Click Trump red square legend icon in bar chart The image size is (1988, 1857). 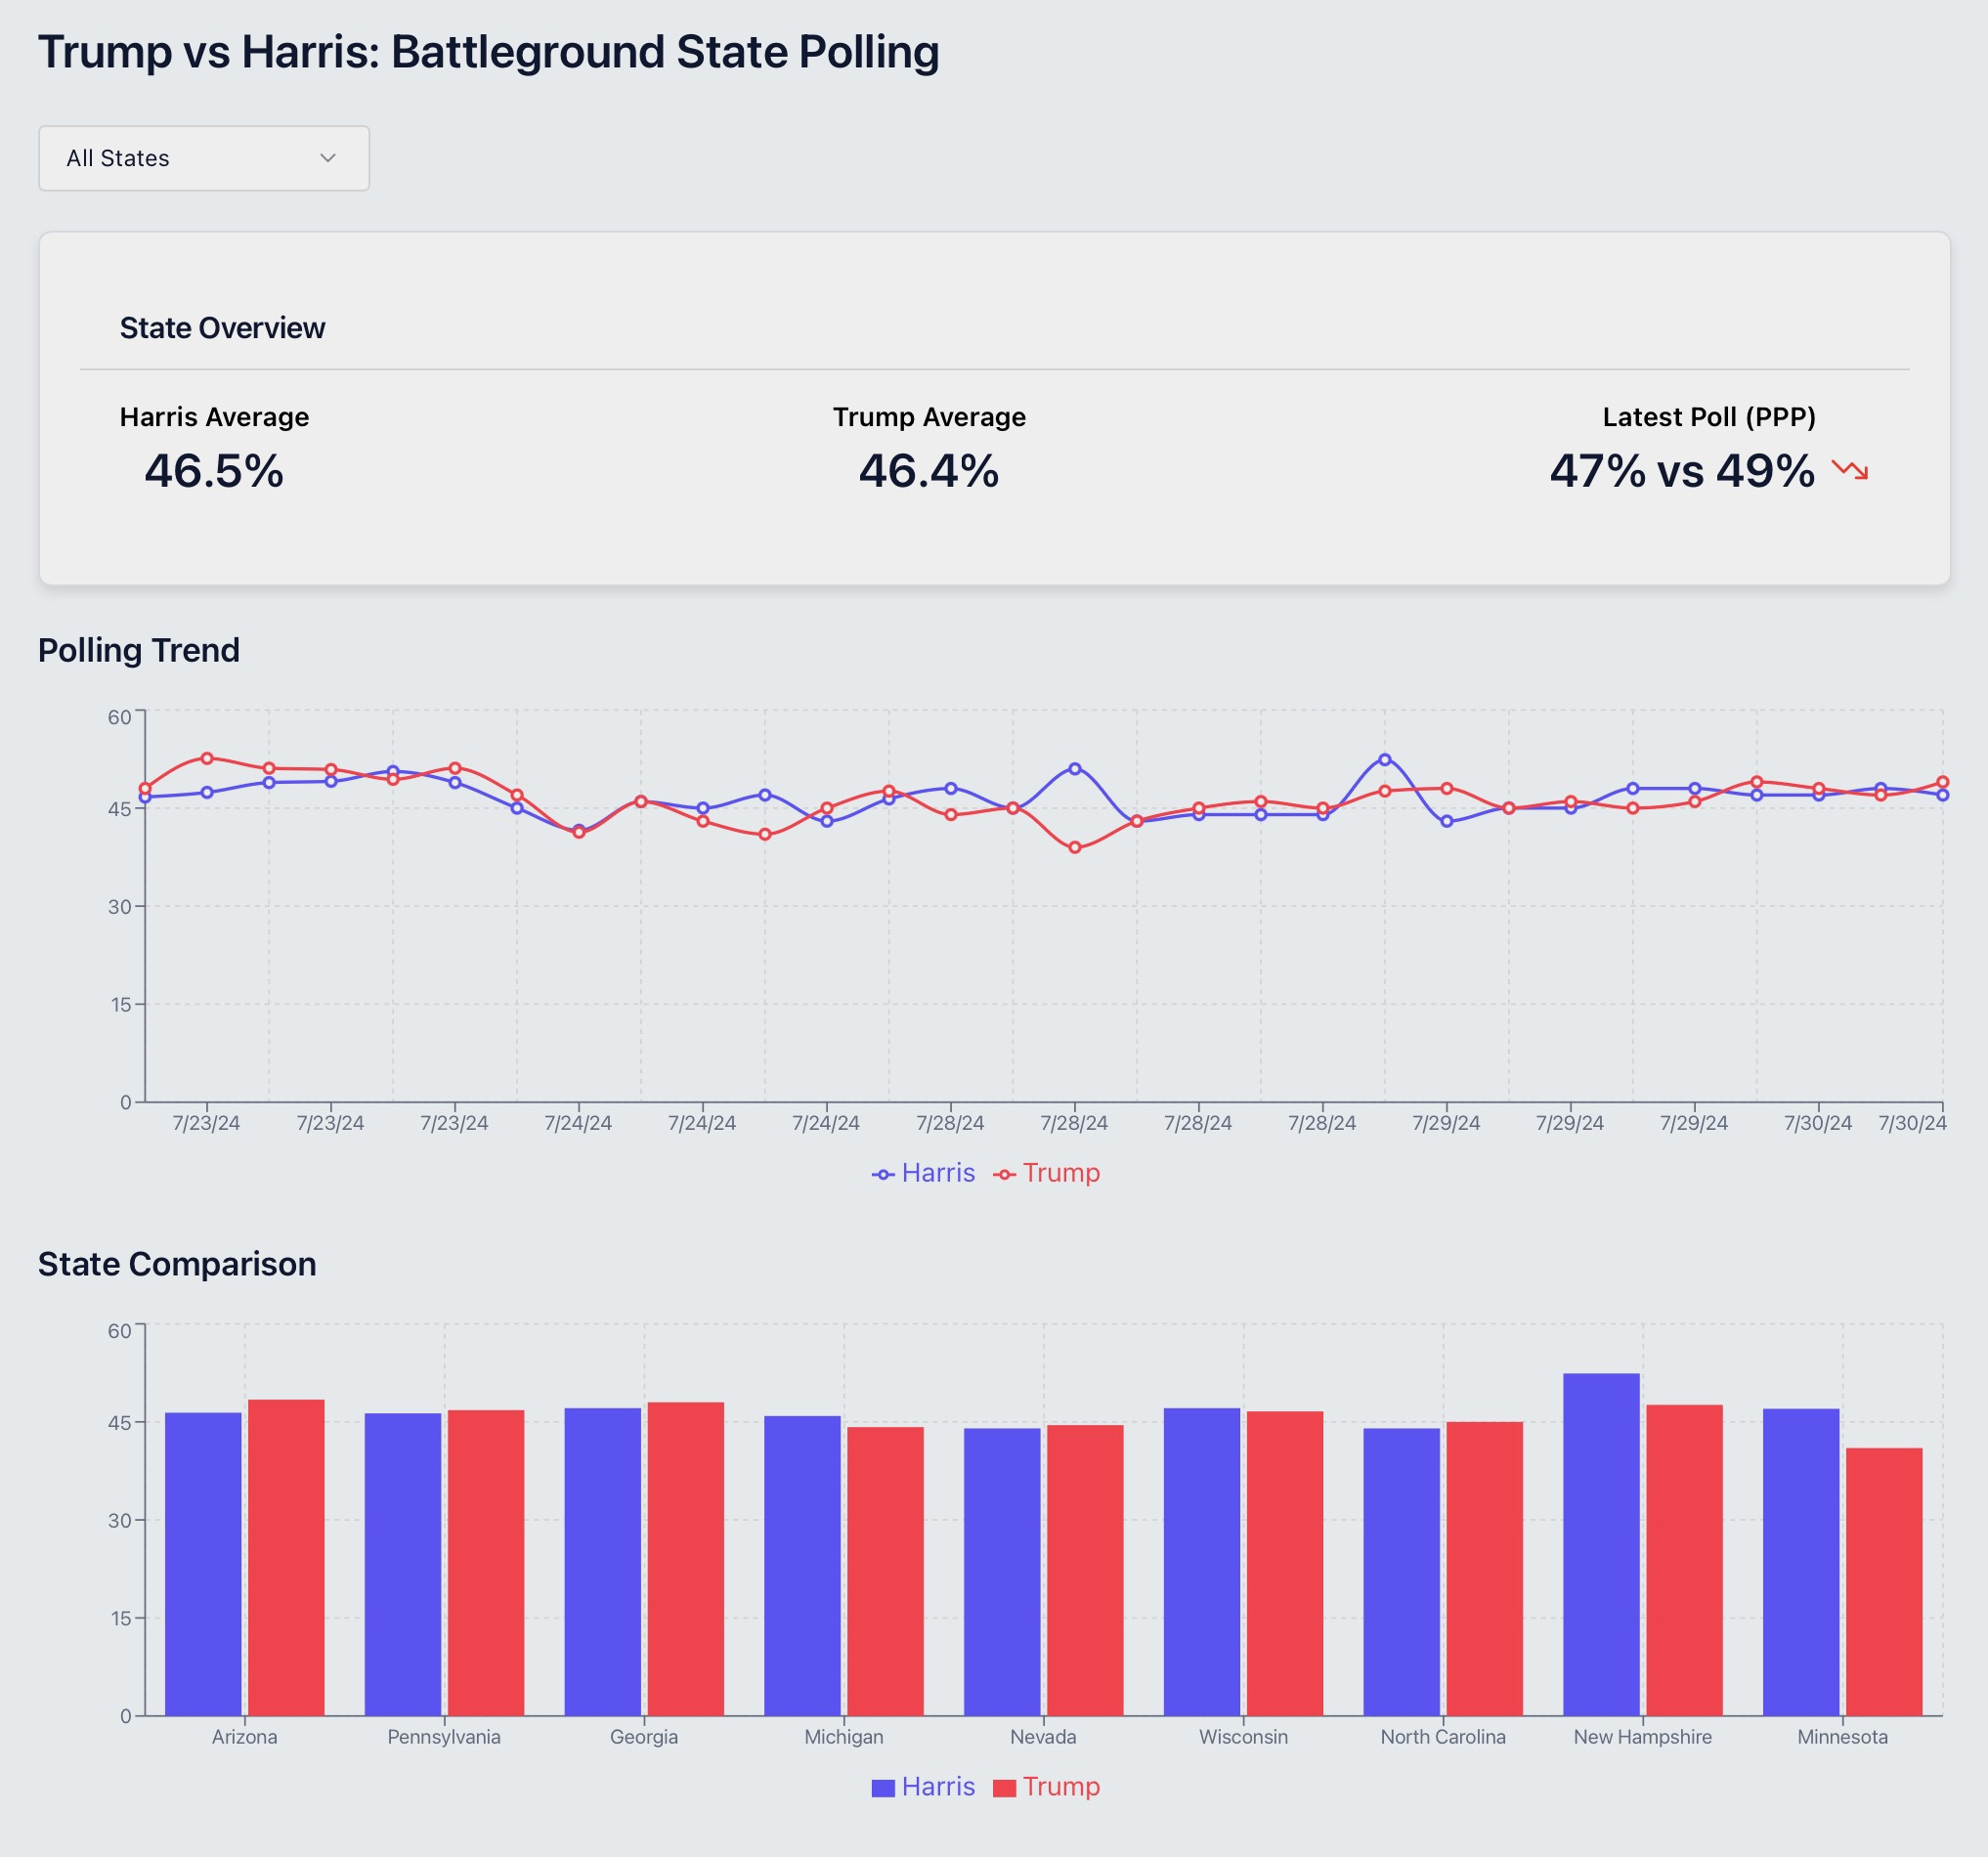1004,1788
